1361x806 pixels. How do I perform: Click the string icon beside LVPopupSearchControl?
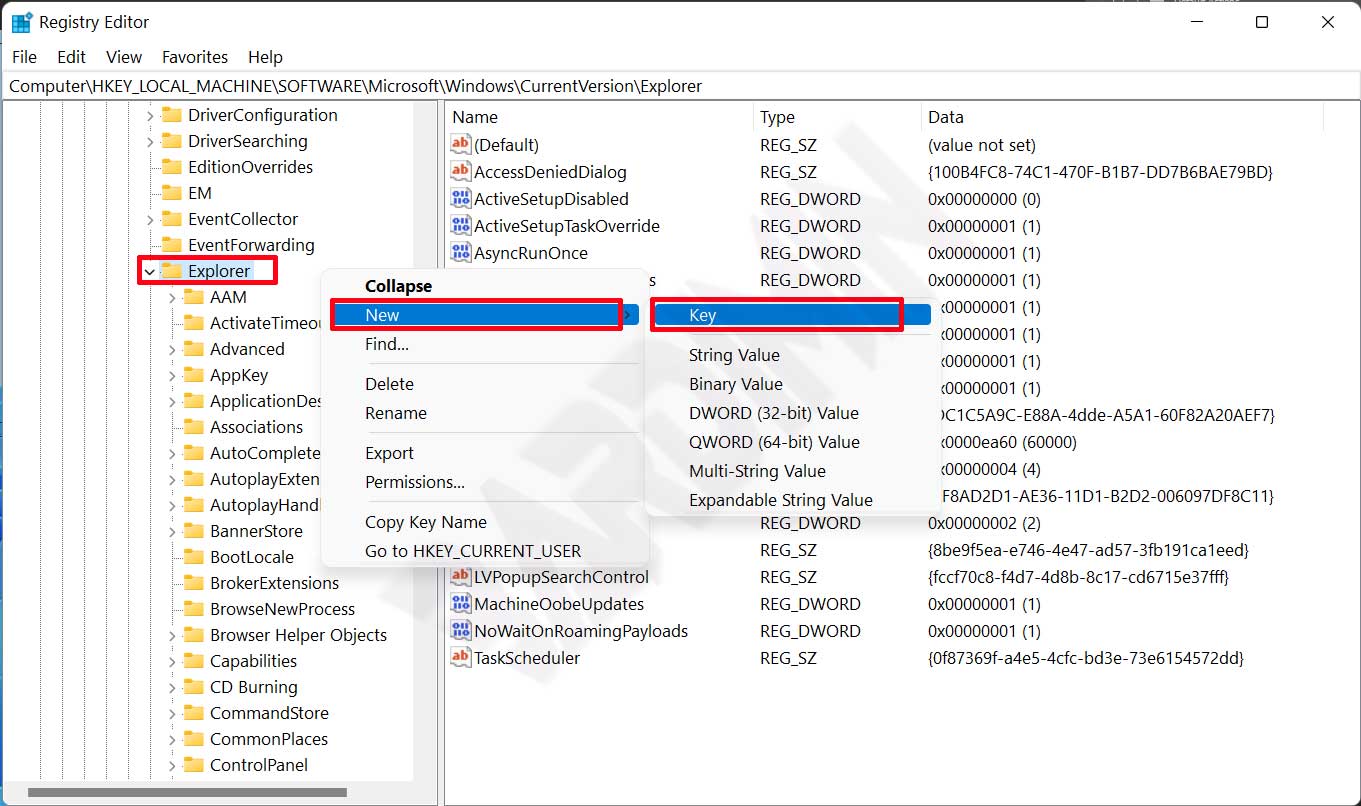[461, 577]
